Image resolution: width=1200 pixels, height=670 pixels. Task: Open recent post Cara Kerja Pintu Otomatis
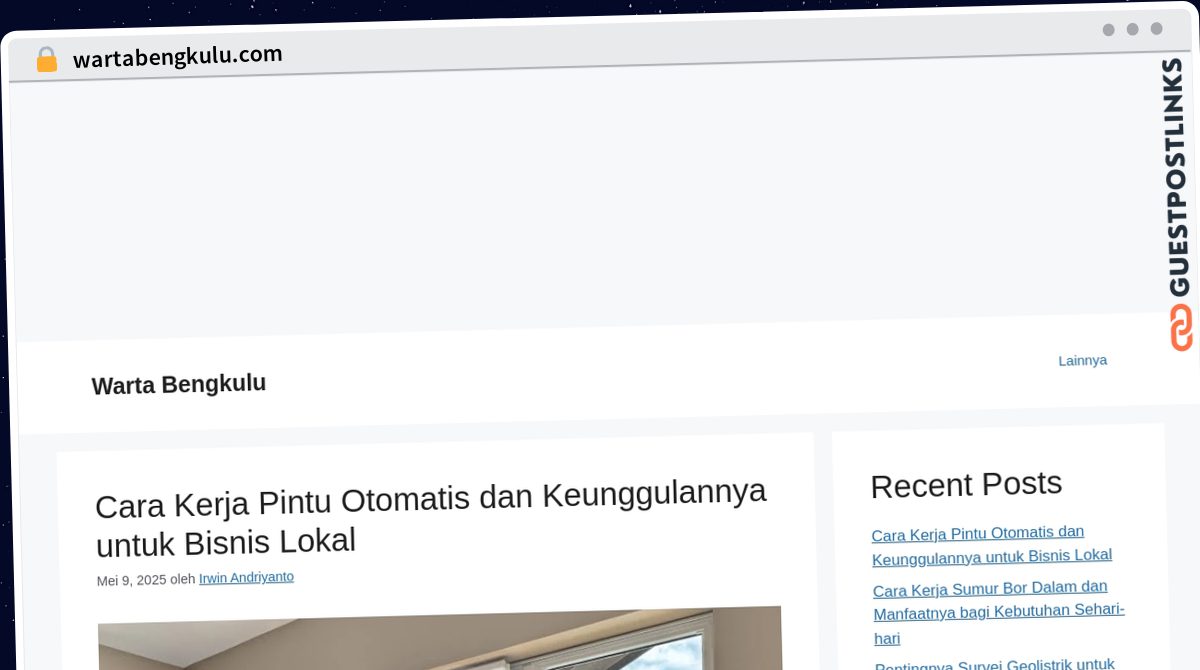pyautogui.click(x=991, y=544)
